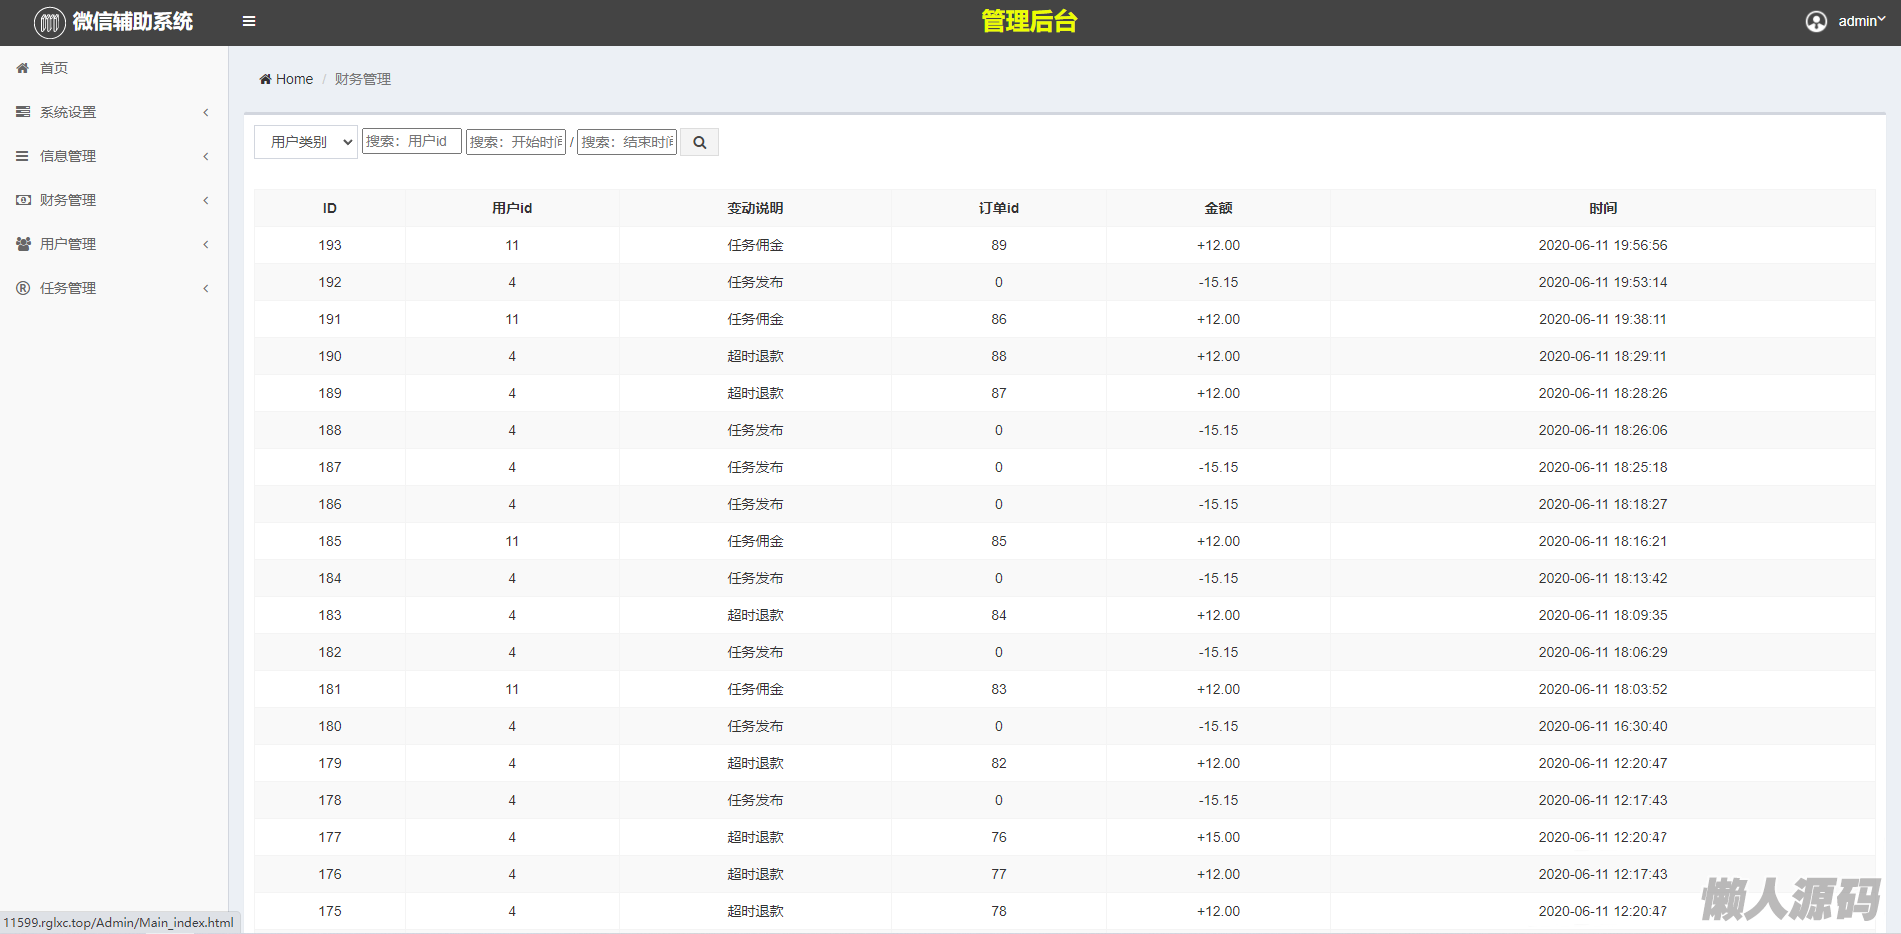Viewport: 1901px width, 934px height.
Task: Select 信息管理 in the sidebar menu
Action: (x=68, y=156)
